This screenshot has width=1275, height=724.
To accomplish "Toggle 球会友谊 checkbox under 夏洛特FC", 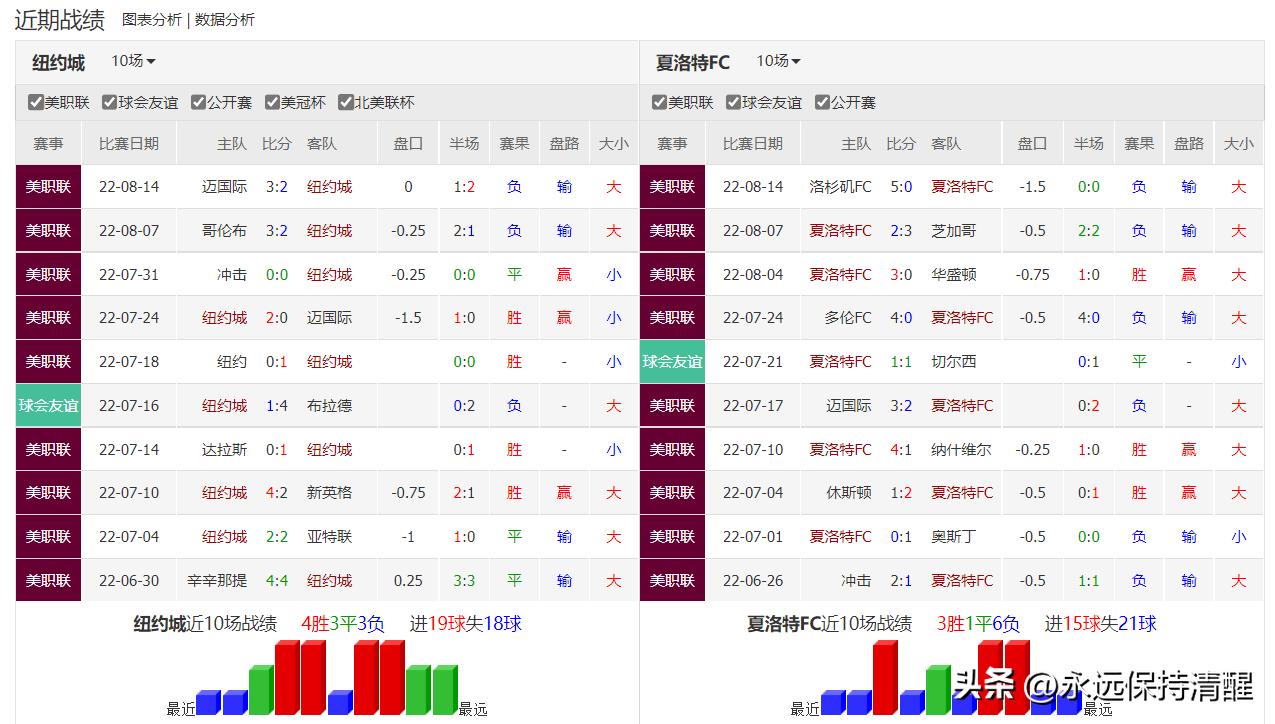I will pyautogui.click(x=734, y=102).
